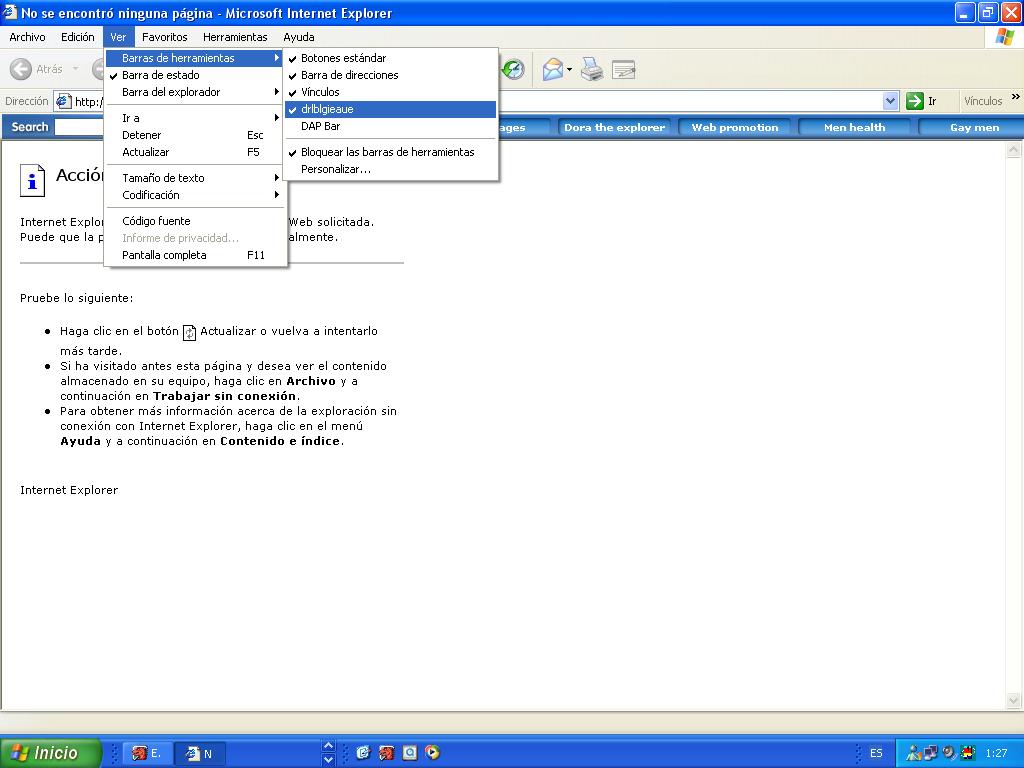1024x768 pixels.
Task: Open Personalizar… toolbar option
Action: (391, 169)
